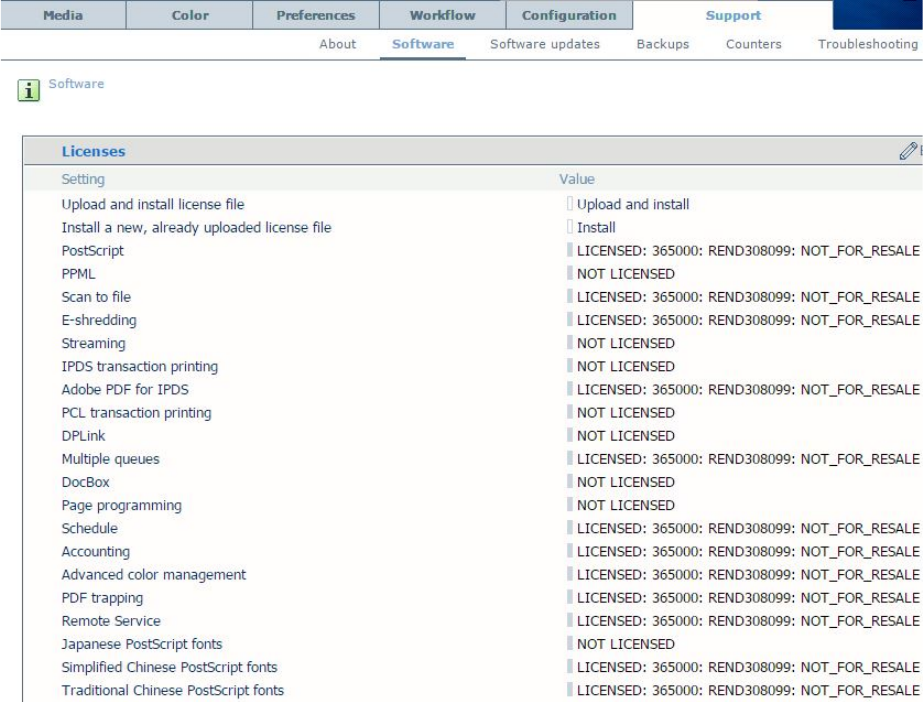Select Upload and install license file setting
Viewport: 923px width, 702px height.
tap(152, 204)
